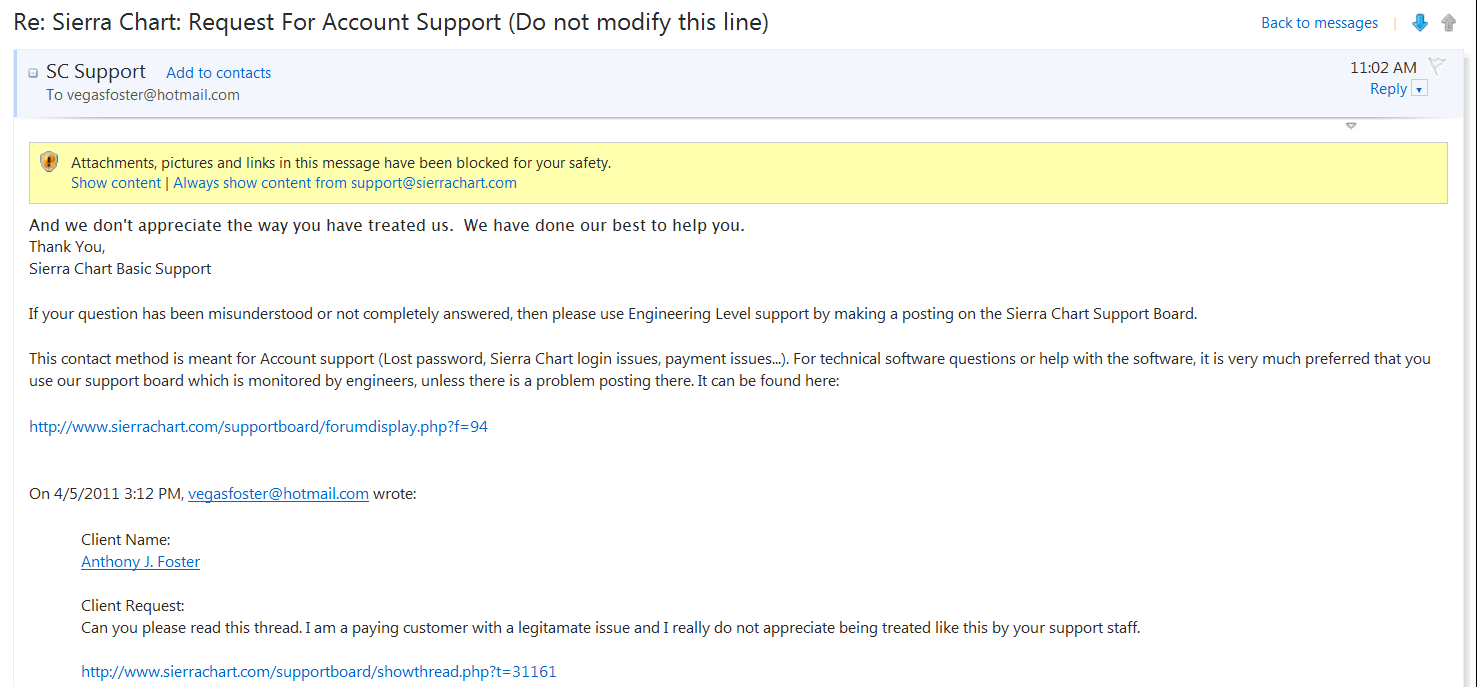The height and width of the screenshot is (687, 1477).
Task: Flag this message from SC Support
Action: point(1437,67)
